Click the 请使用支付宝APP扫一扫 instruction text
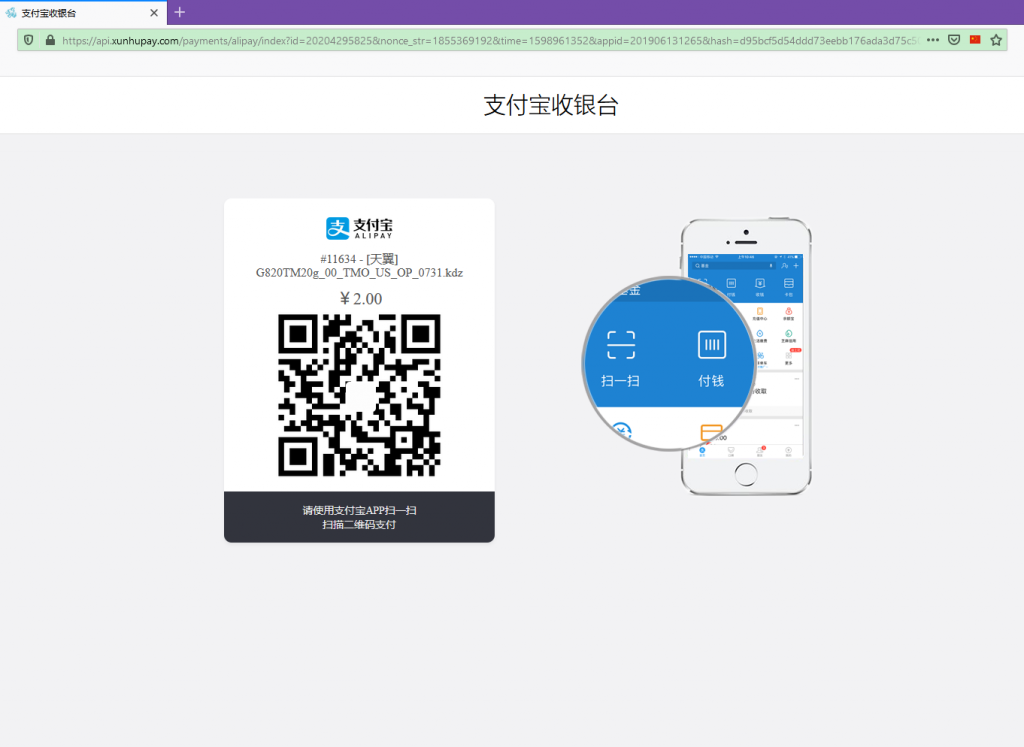1024x747 pixels. click(359, 510)
